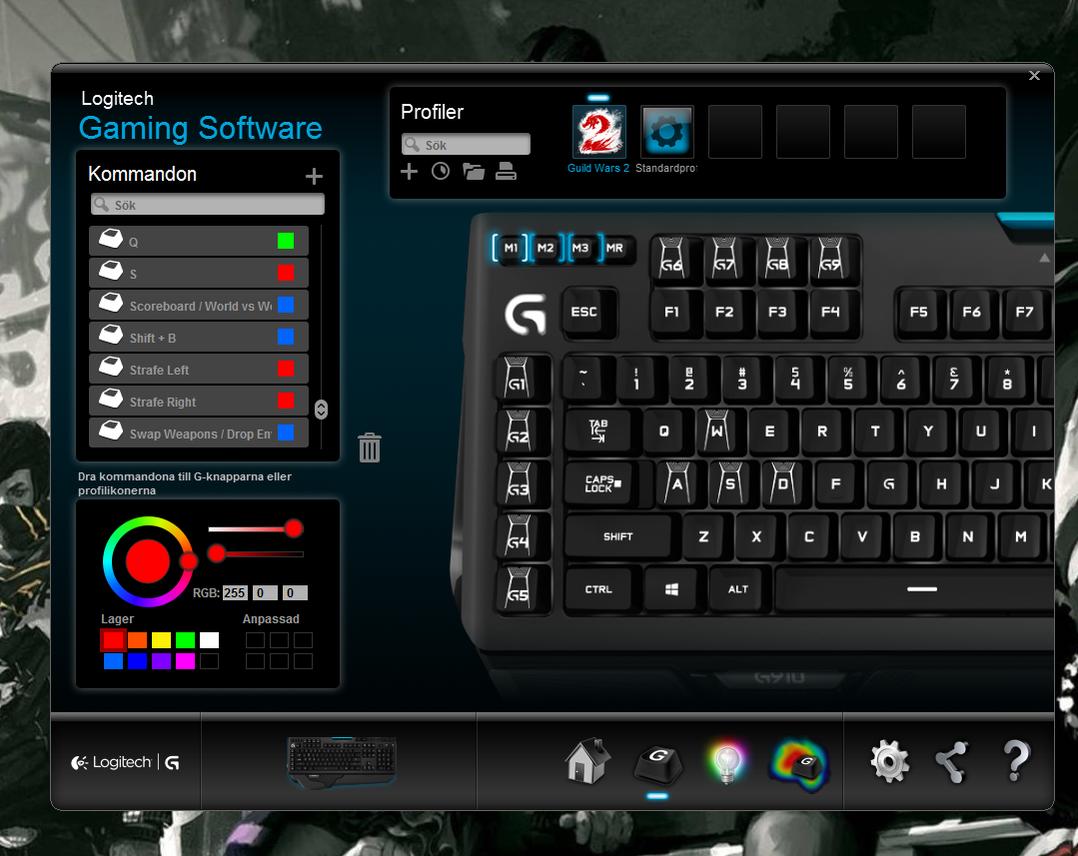Click the G3 key on keyboard
The height and width of the screenshot is (856, 1078).
pyautogui.click(x=518, y=484)
